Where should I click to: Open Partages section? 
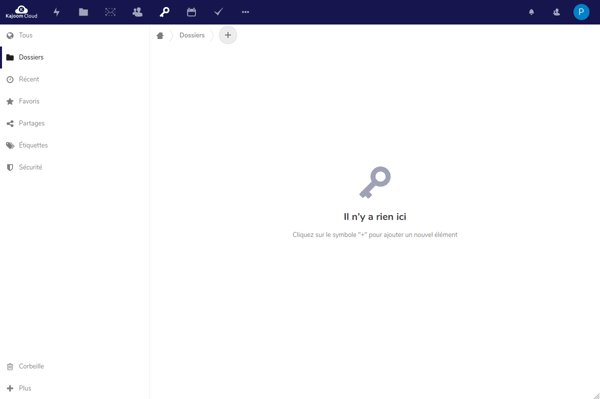tap(75, 123)
